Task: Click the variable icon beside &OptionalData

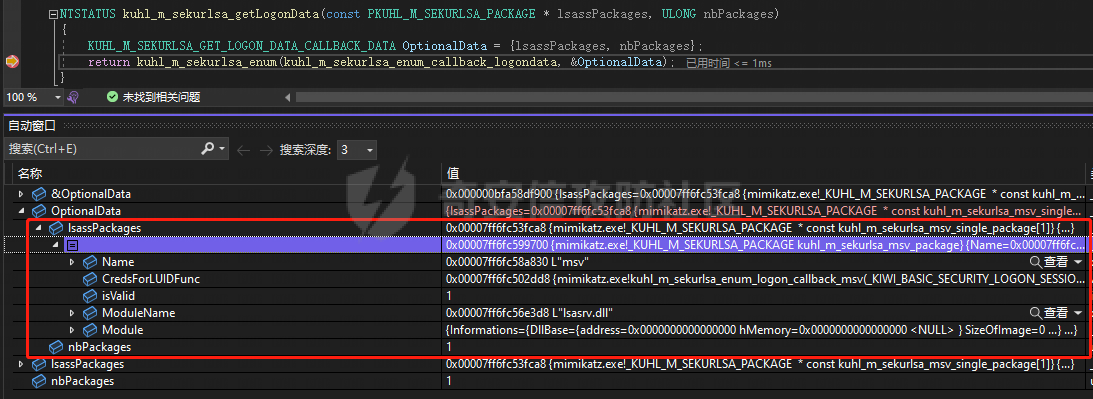Action: coord(39,194)
